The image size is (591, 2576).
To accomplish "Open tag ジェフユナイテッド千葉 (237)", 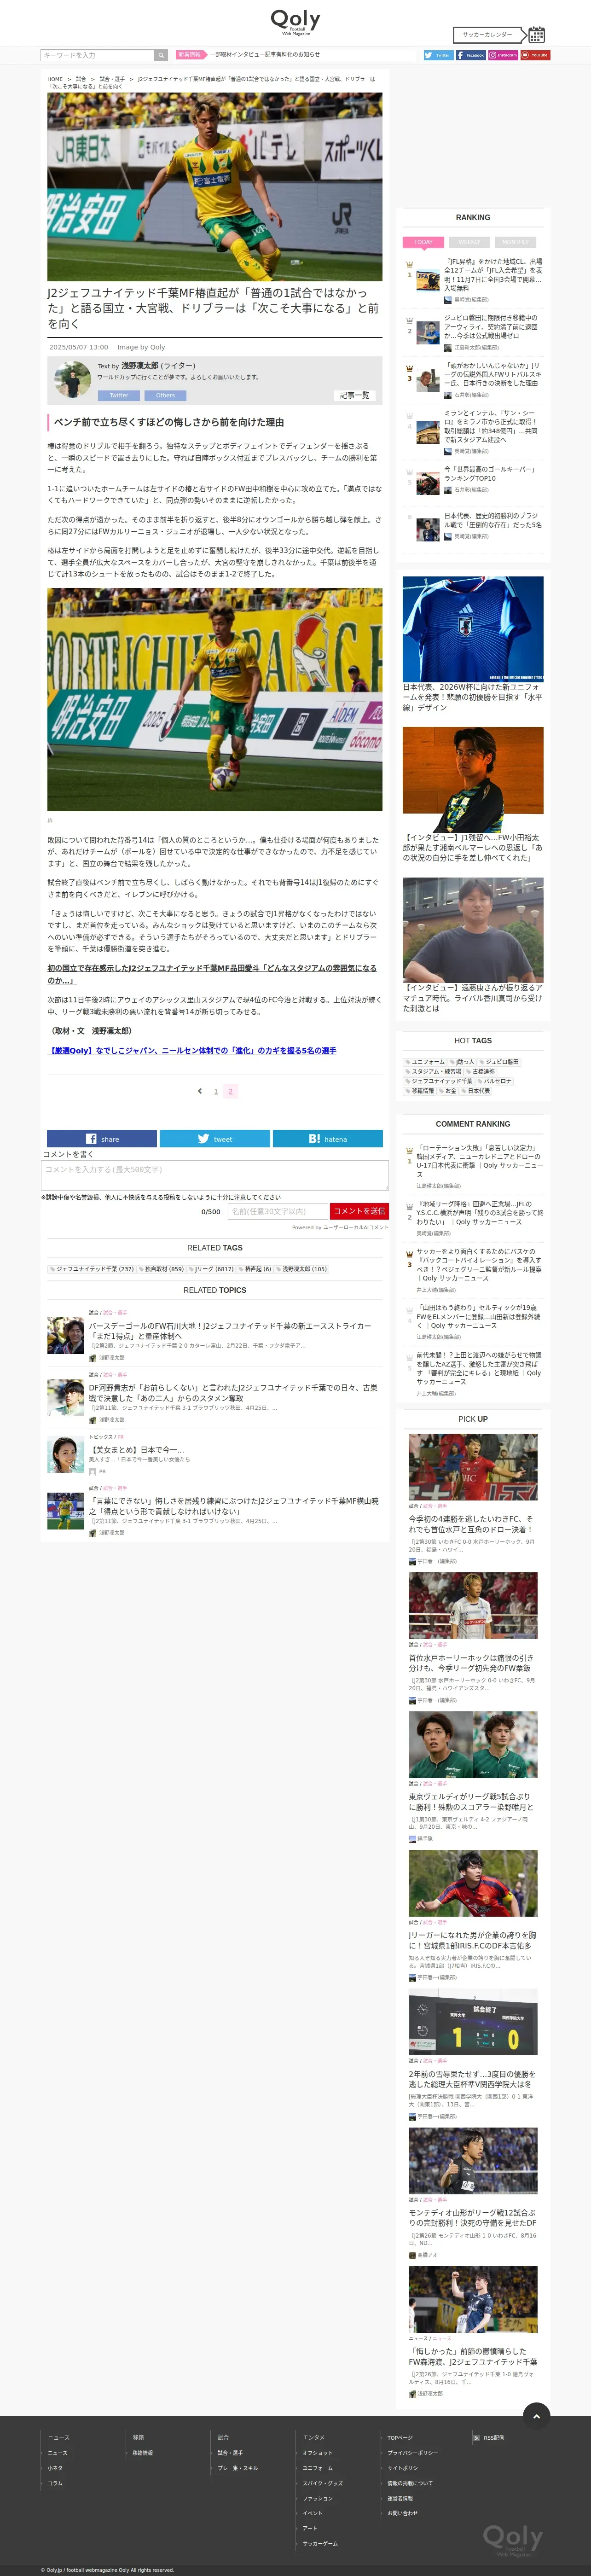I will pos(92,1269).
